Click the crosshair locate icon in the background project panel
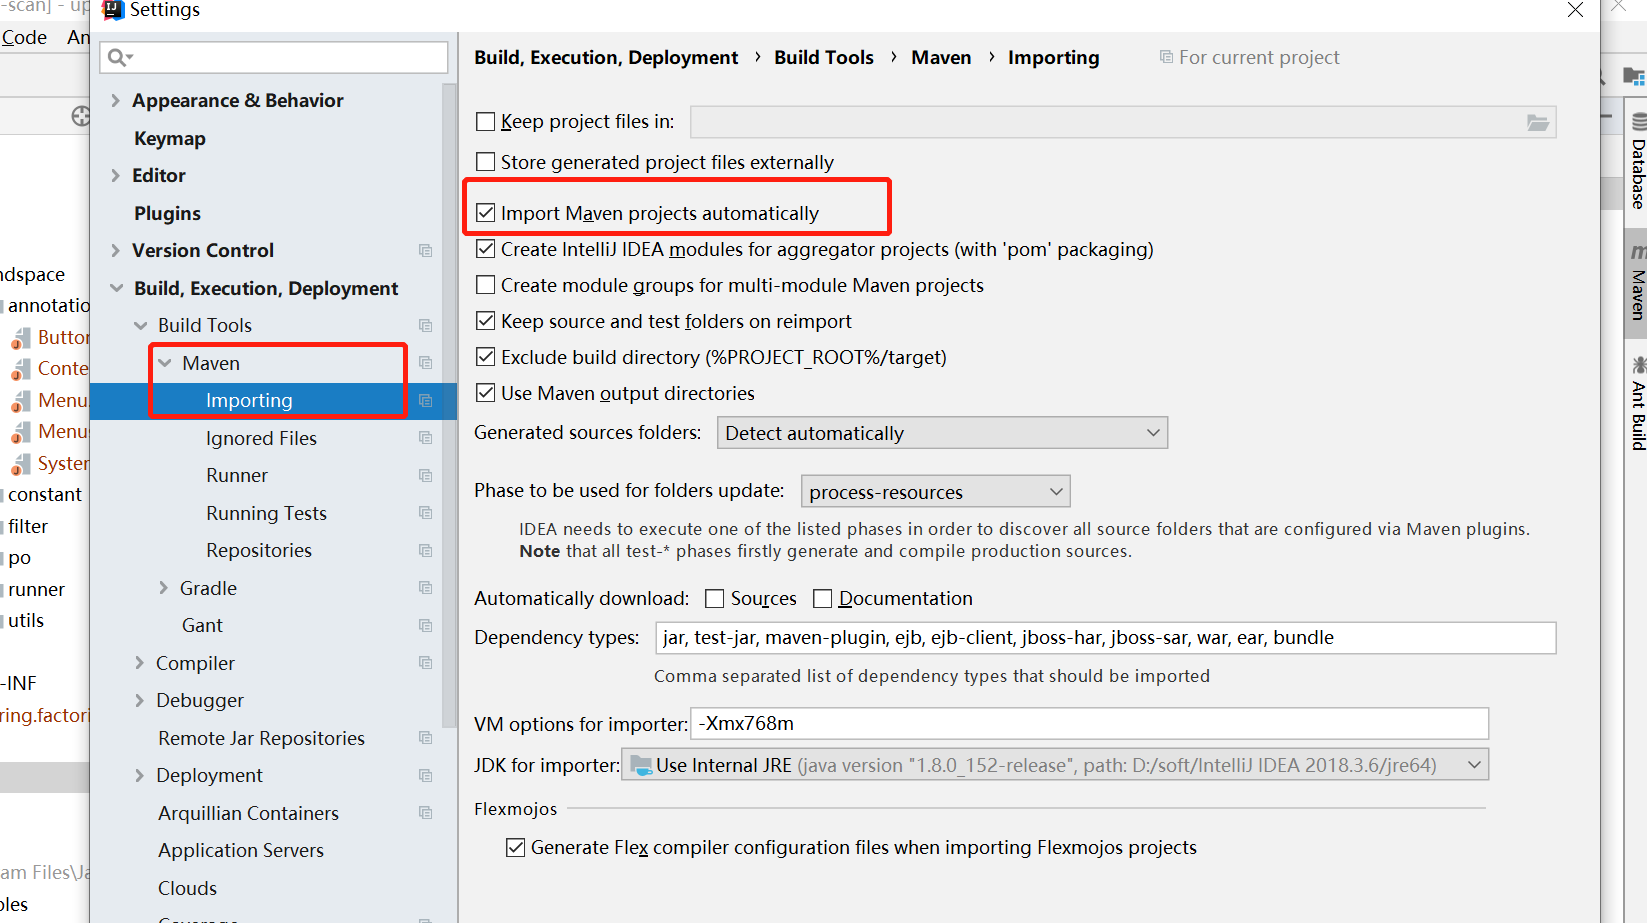The height and width of the screenshot is (923, 1647). point(81,116)
